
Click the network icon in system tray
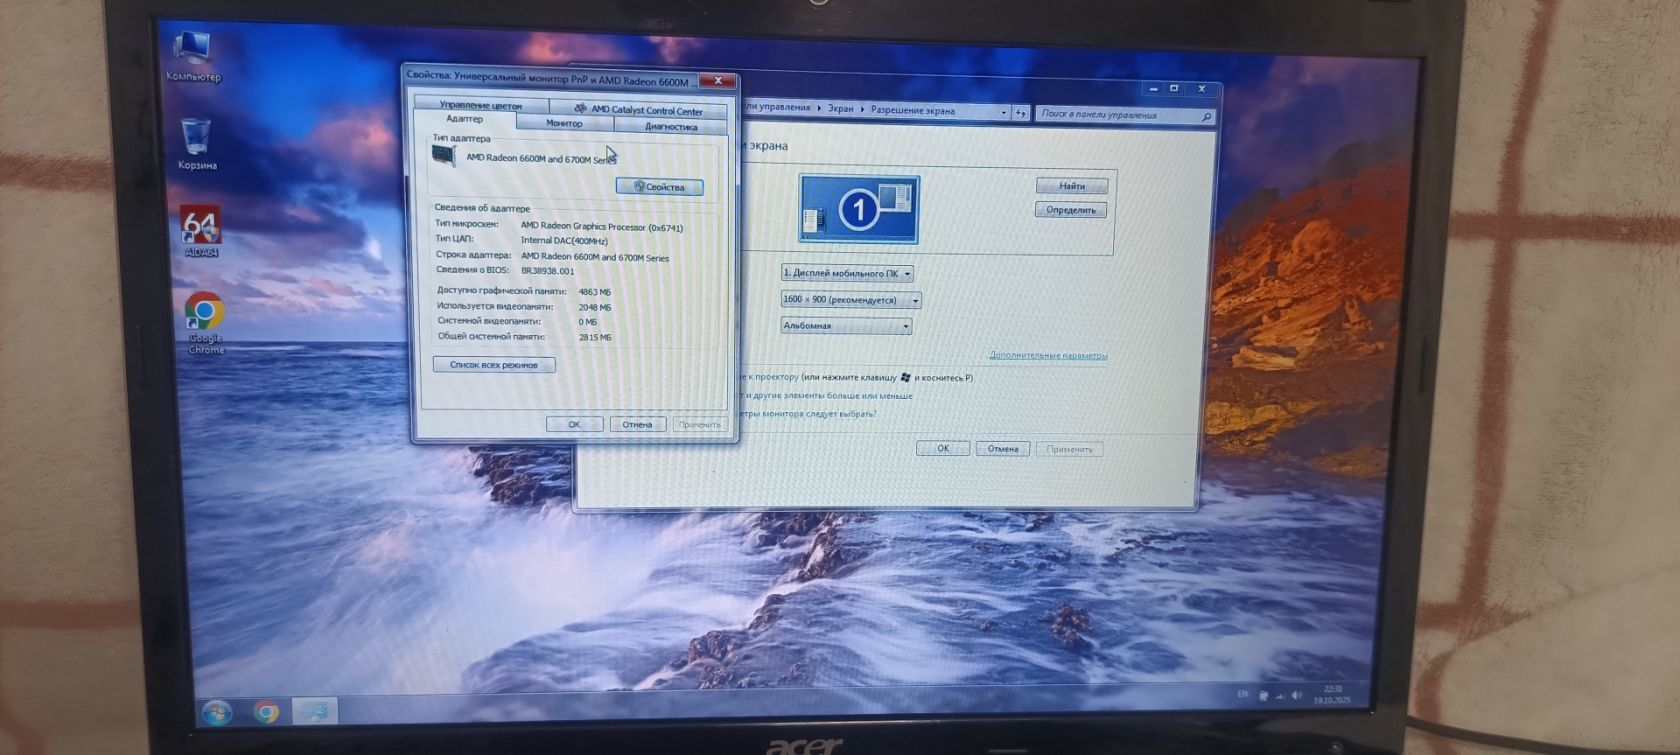(1280, 695)
